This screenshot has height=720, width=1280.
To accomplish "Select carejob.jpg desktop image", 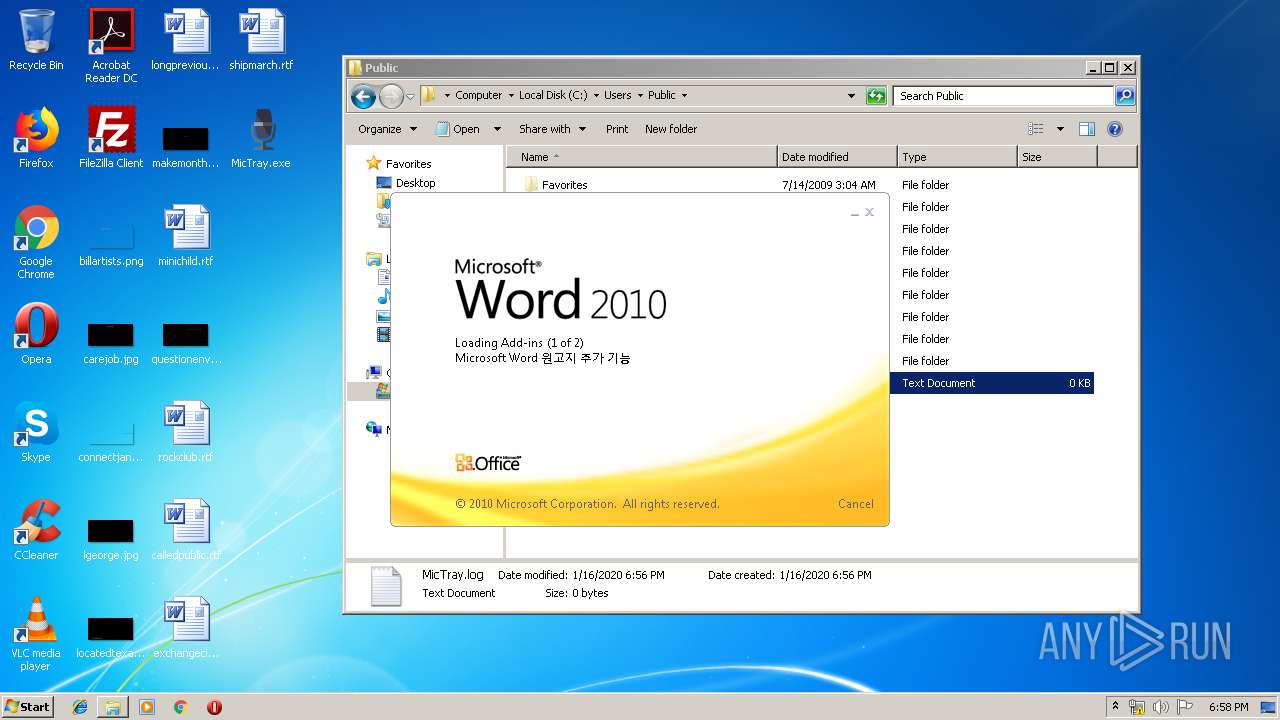I will click(x=111, y=340).
